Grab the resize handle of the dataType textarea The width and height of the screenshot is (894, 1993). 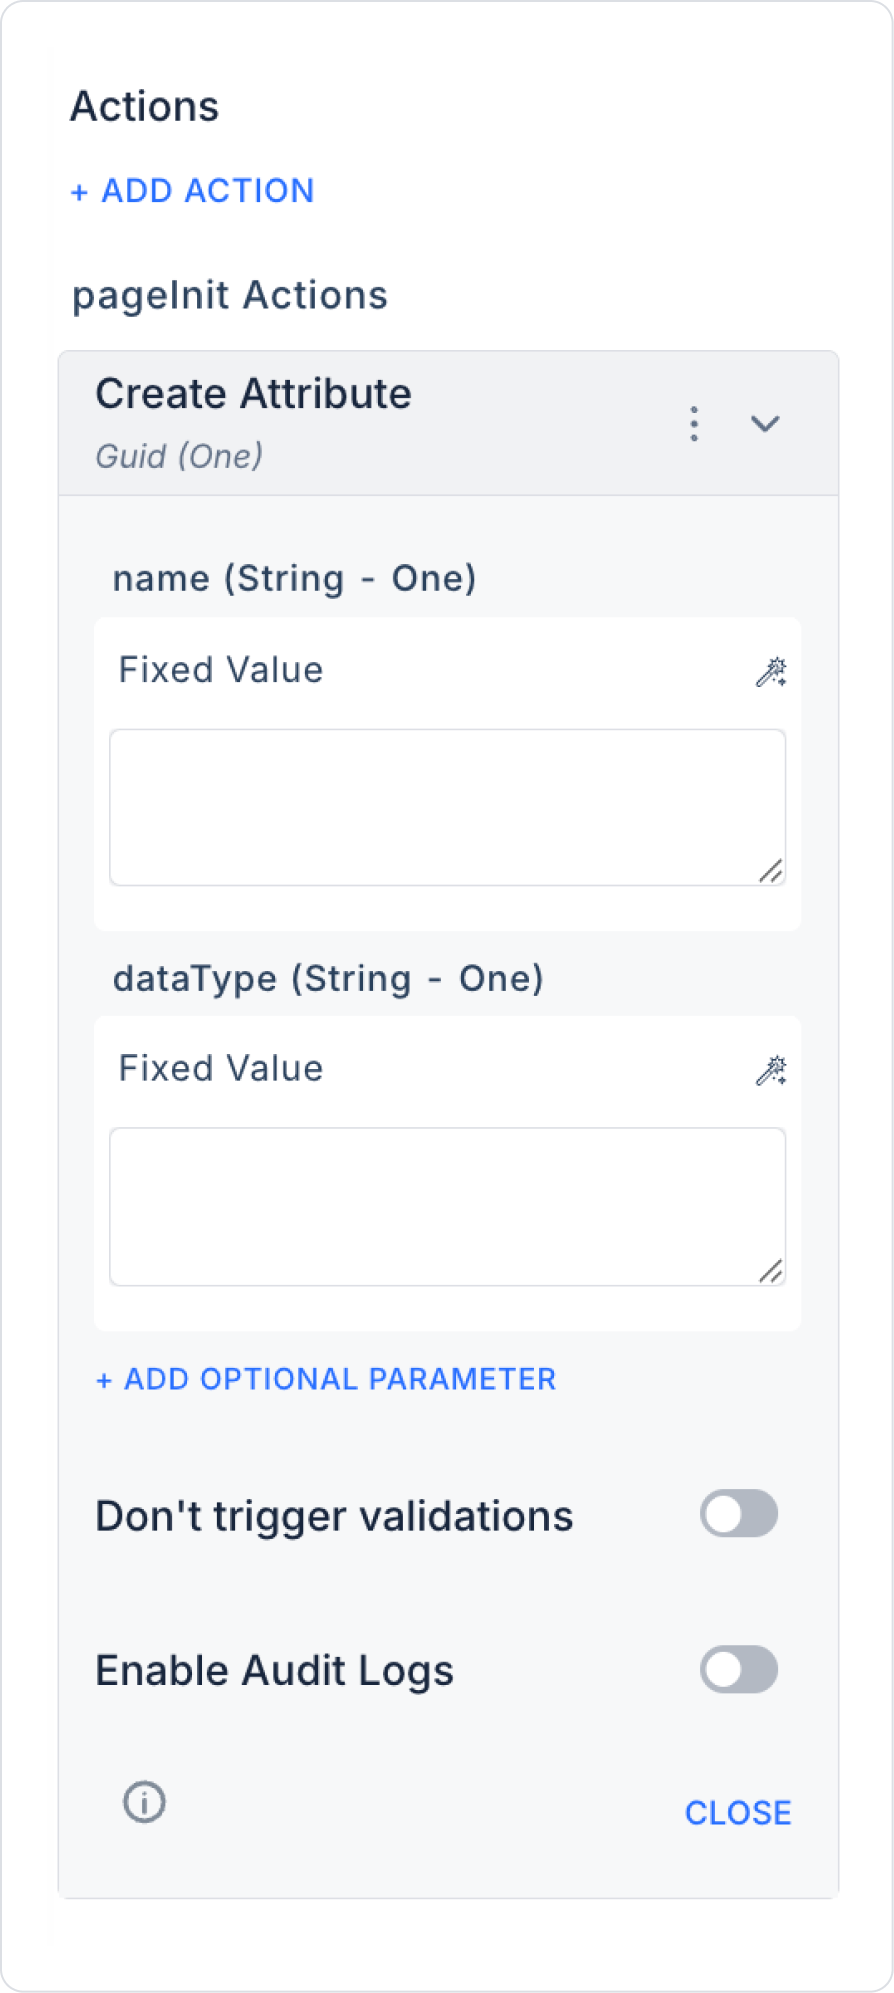(x=770, y=1271)
